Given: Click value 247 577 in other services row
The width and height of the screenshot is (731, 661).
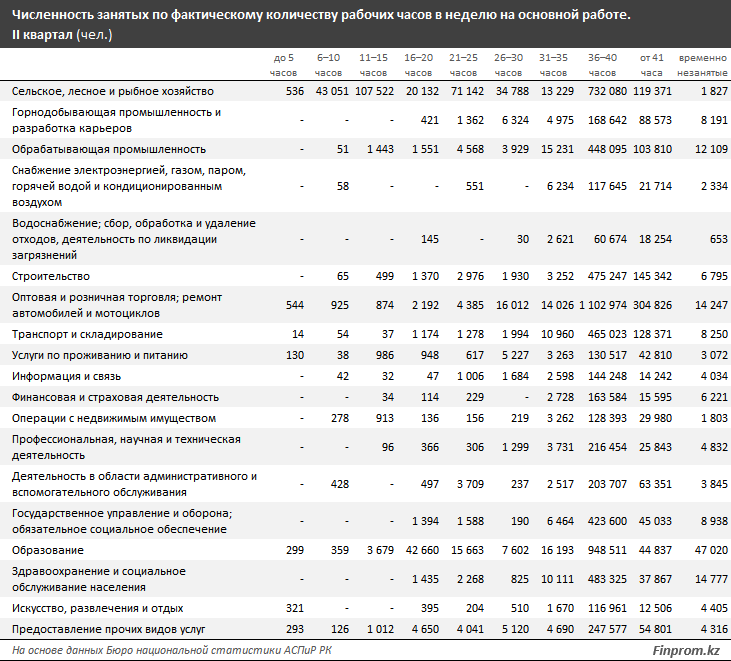Looking at the screenshot, I should pyautogui.click(x=607, y=629).
